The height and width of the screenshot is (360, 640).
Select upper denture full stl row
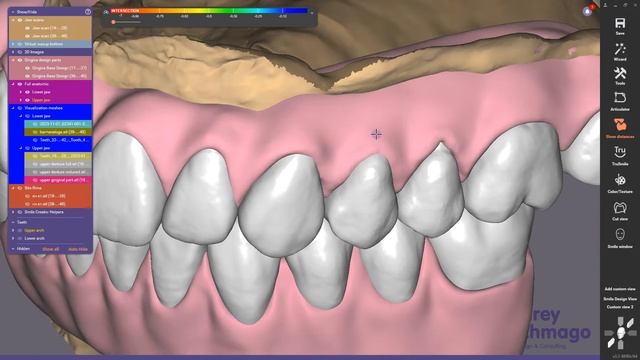(58, 164)
